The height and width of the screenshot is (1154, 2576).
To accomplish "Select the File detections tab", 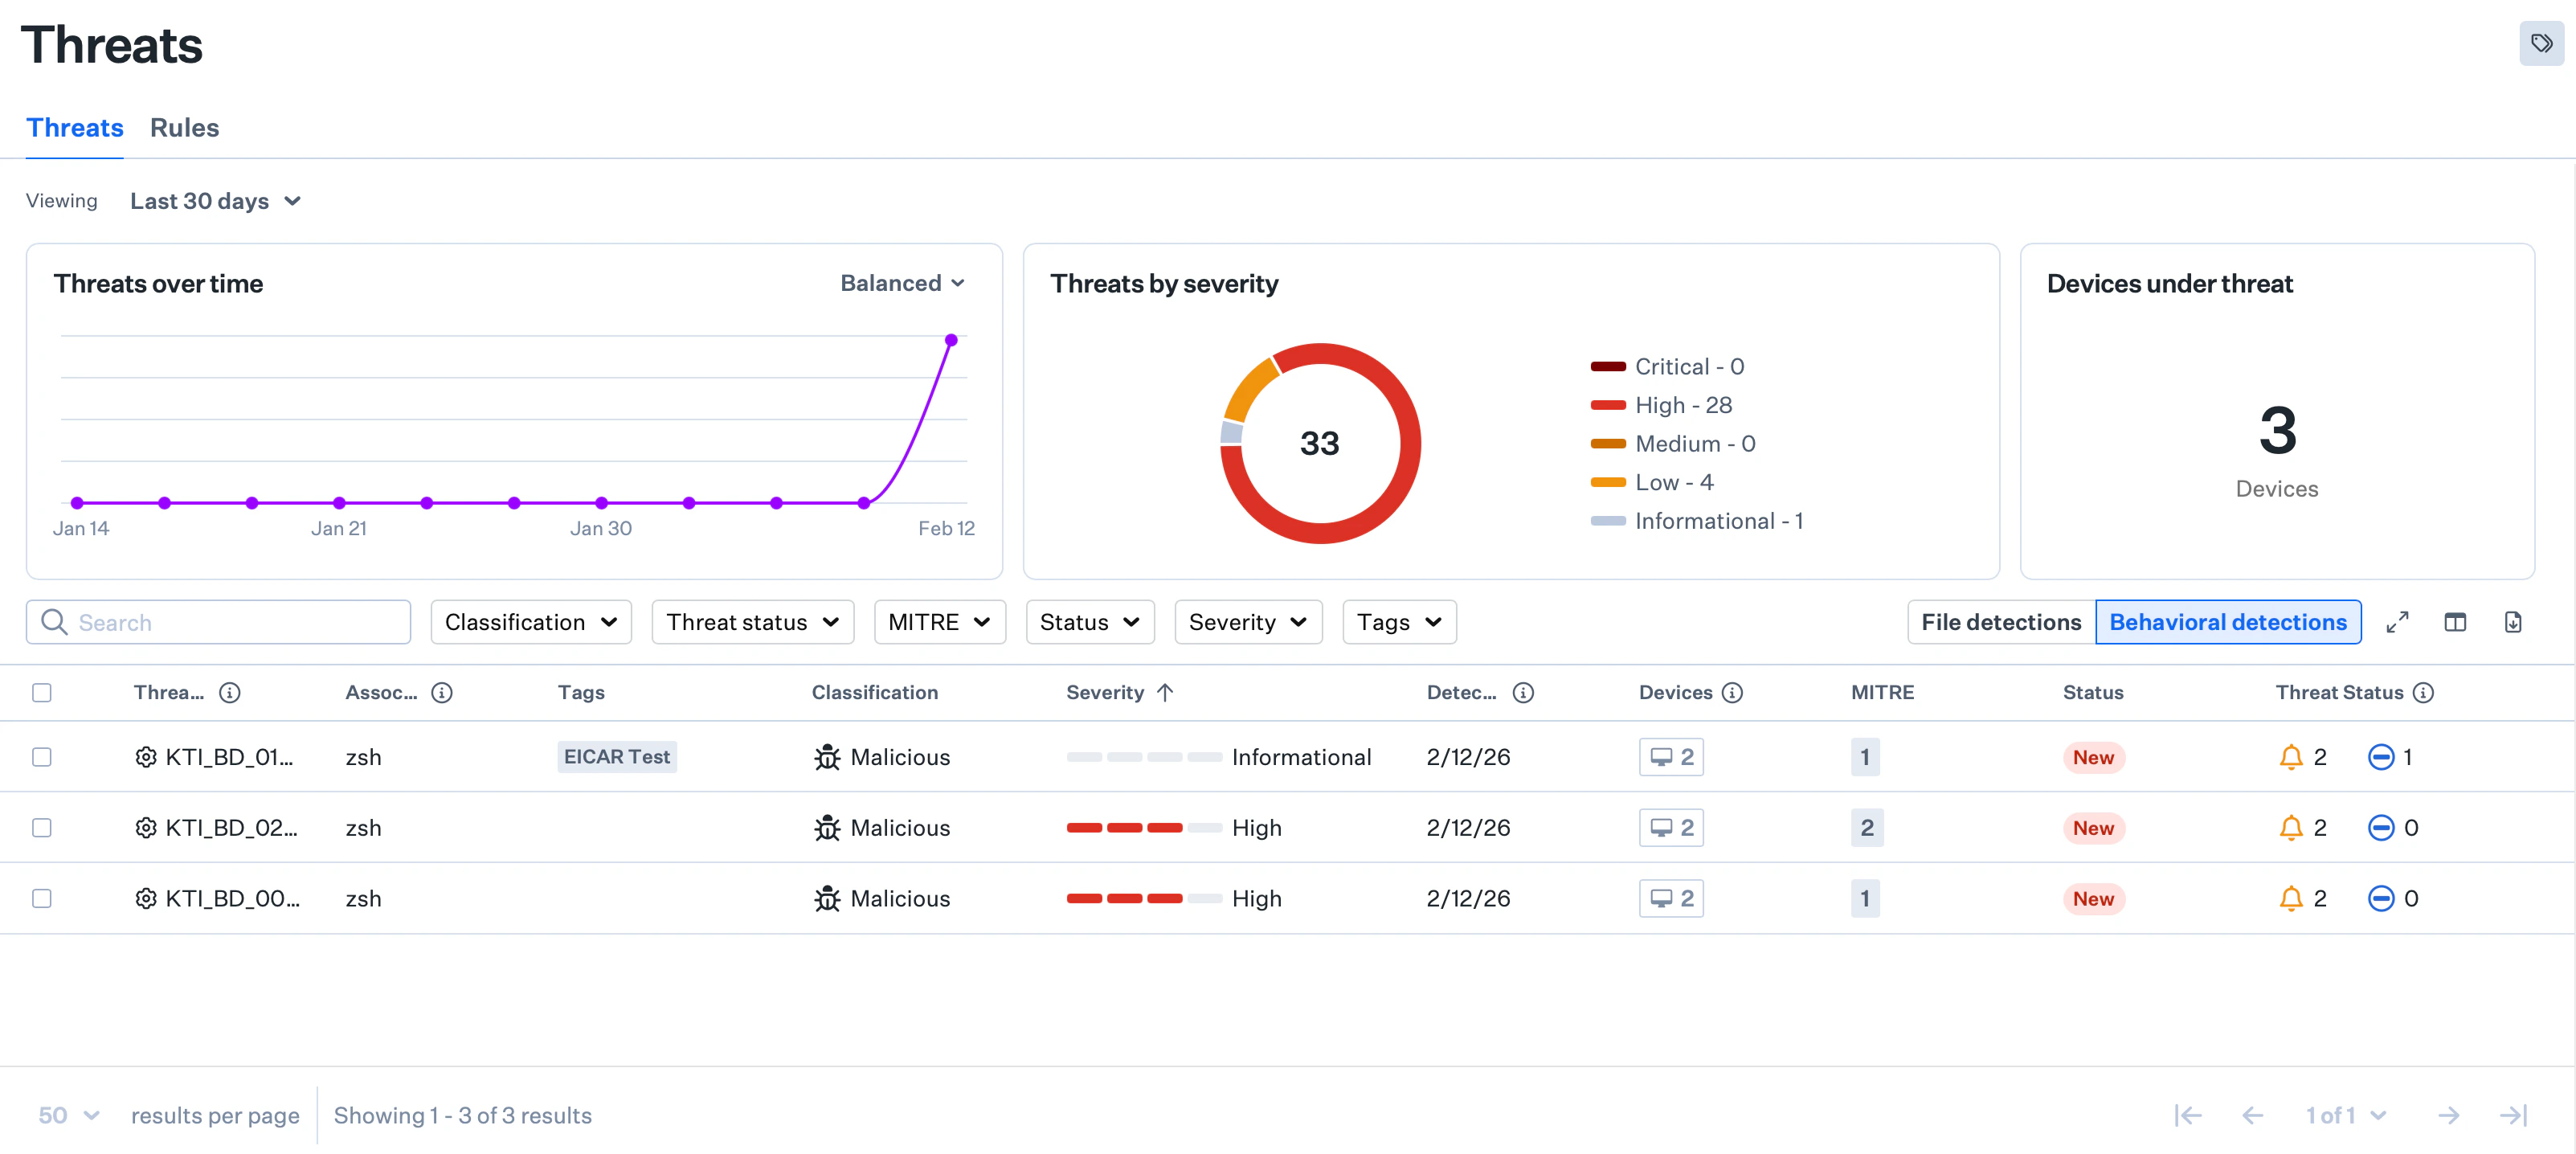I will pyautogui.click(x=1999, y=621).
